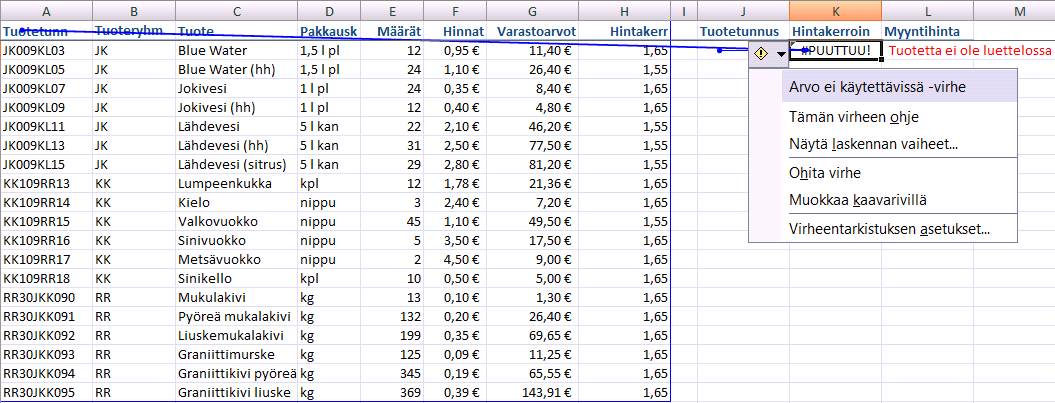Click the '5 l kan' cell in Lähdevesi (hh) row
Viewport: 1055px width, 403px height.
point(329,145)
